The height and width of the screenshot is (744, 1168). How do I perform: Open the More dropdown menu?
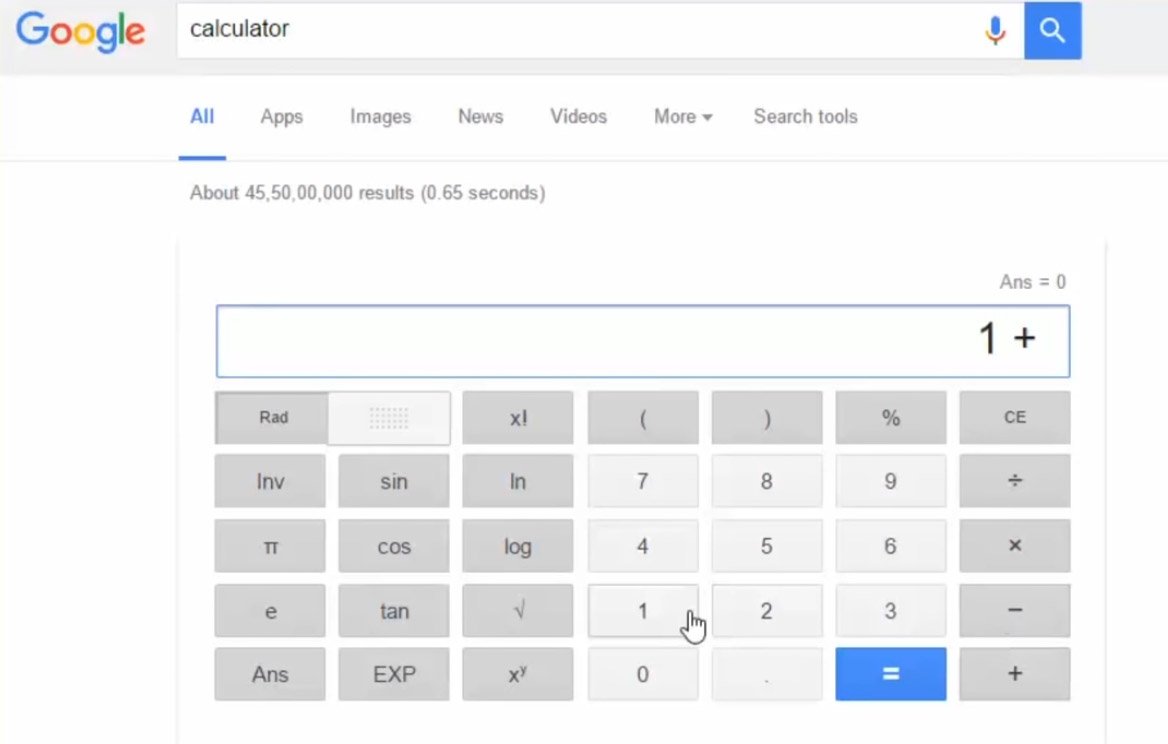[683, 117]
